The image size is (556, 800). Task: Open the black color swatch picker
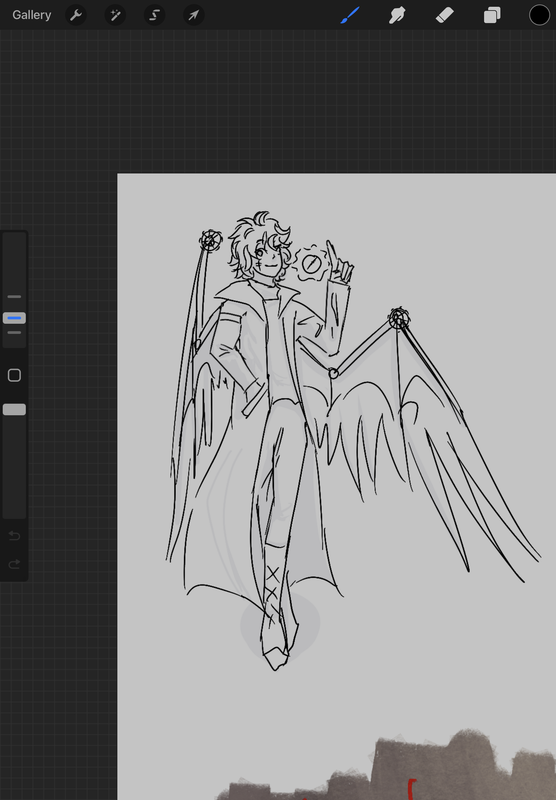click(x=539, y=15)
